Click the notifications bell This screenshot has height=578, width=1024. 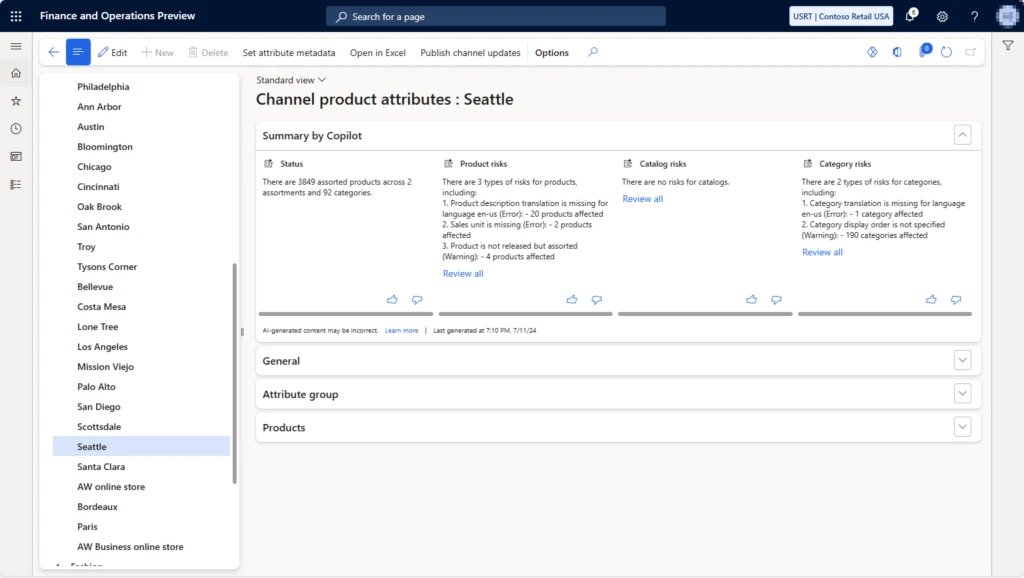pos(908,16)
